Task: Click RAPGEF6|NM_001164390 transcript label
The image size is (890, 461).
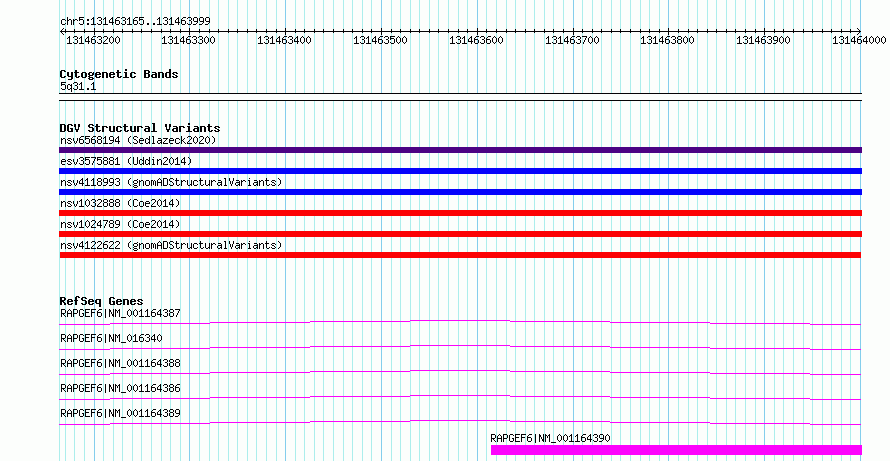Action: (551, 438)
